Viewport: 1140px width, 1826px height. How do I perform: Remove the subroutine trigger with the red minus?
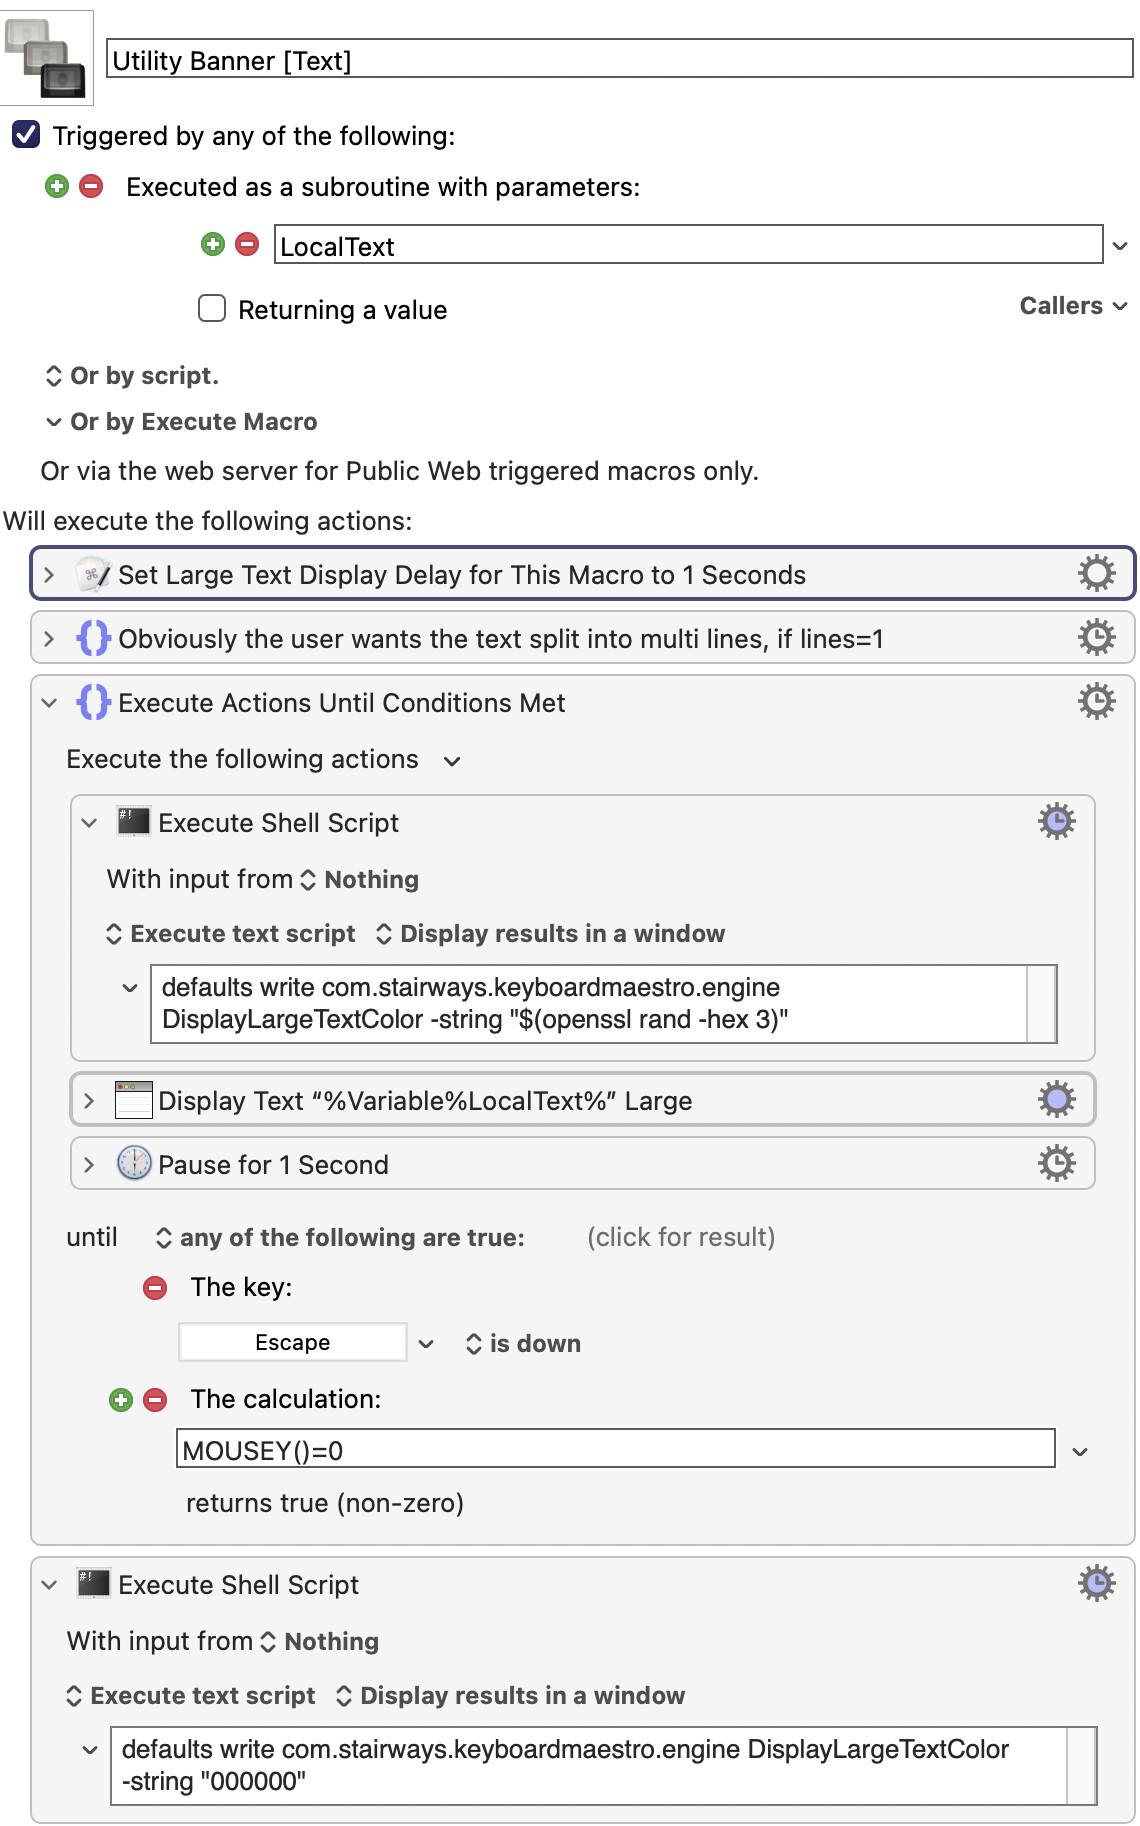coord(91,186)
